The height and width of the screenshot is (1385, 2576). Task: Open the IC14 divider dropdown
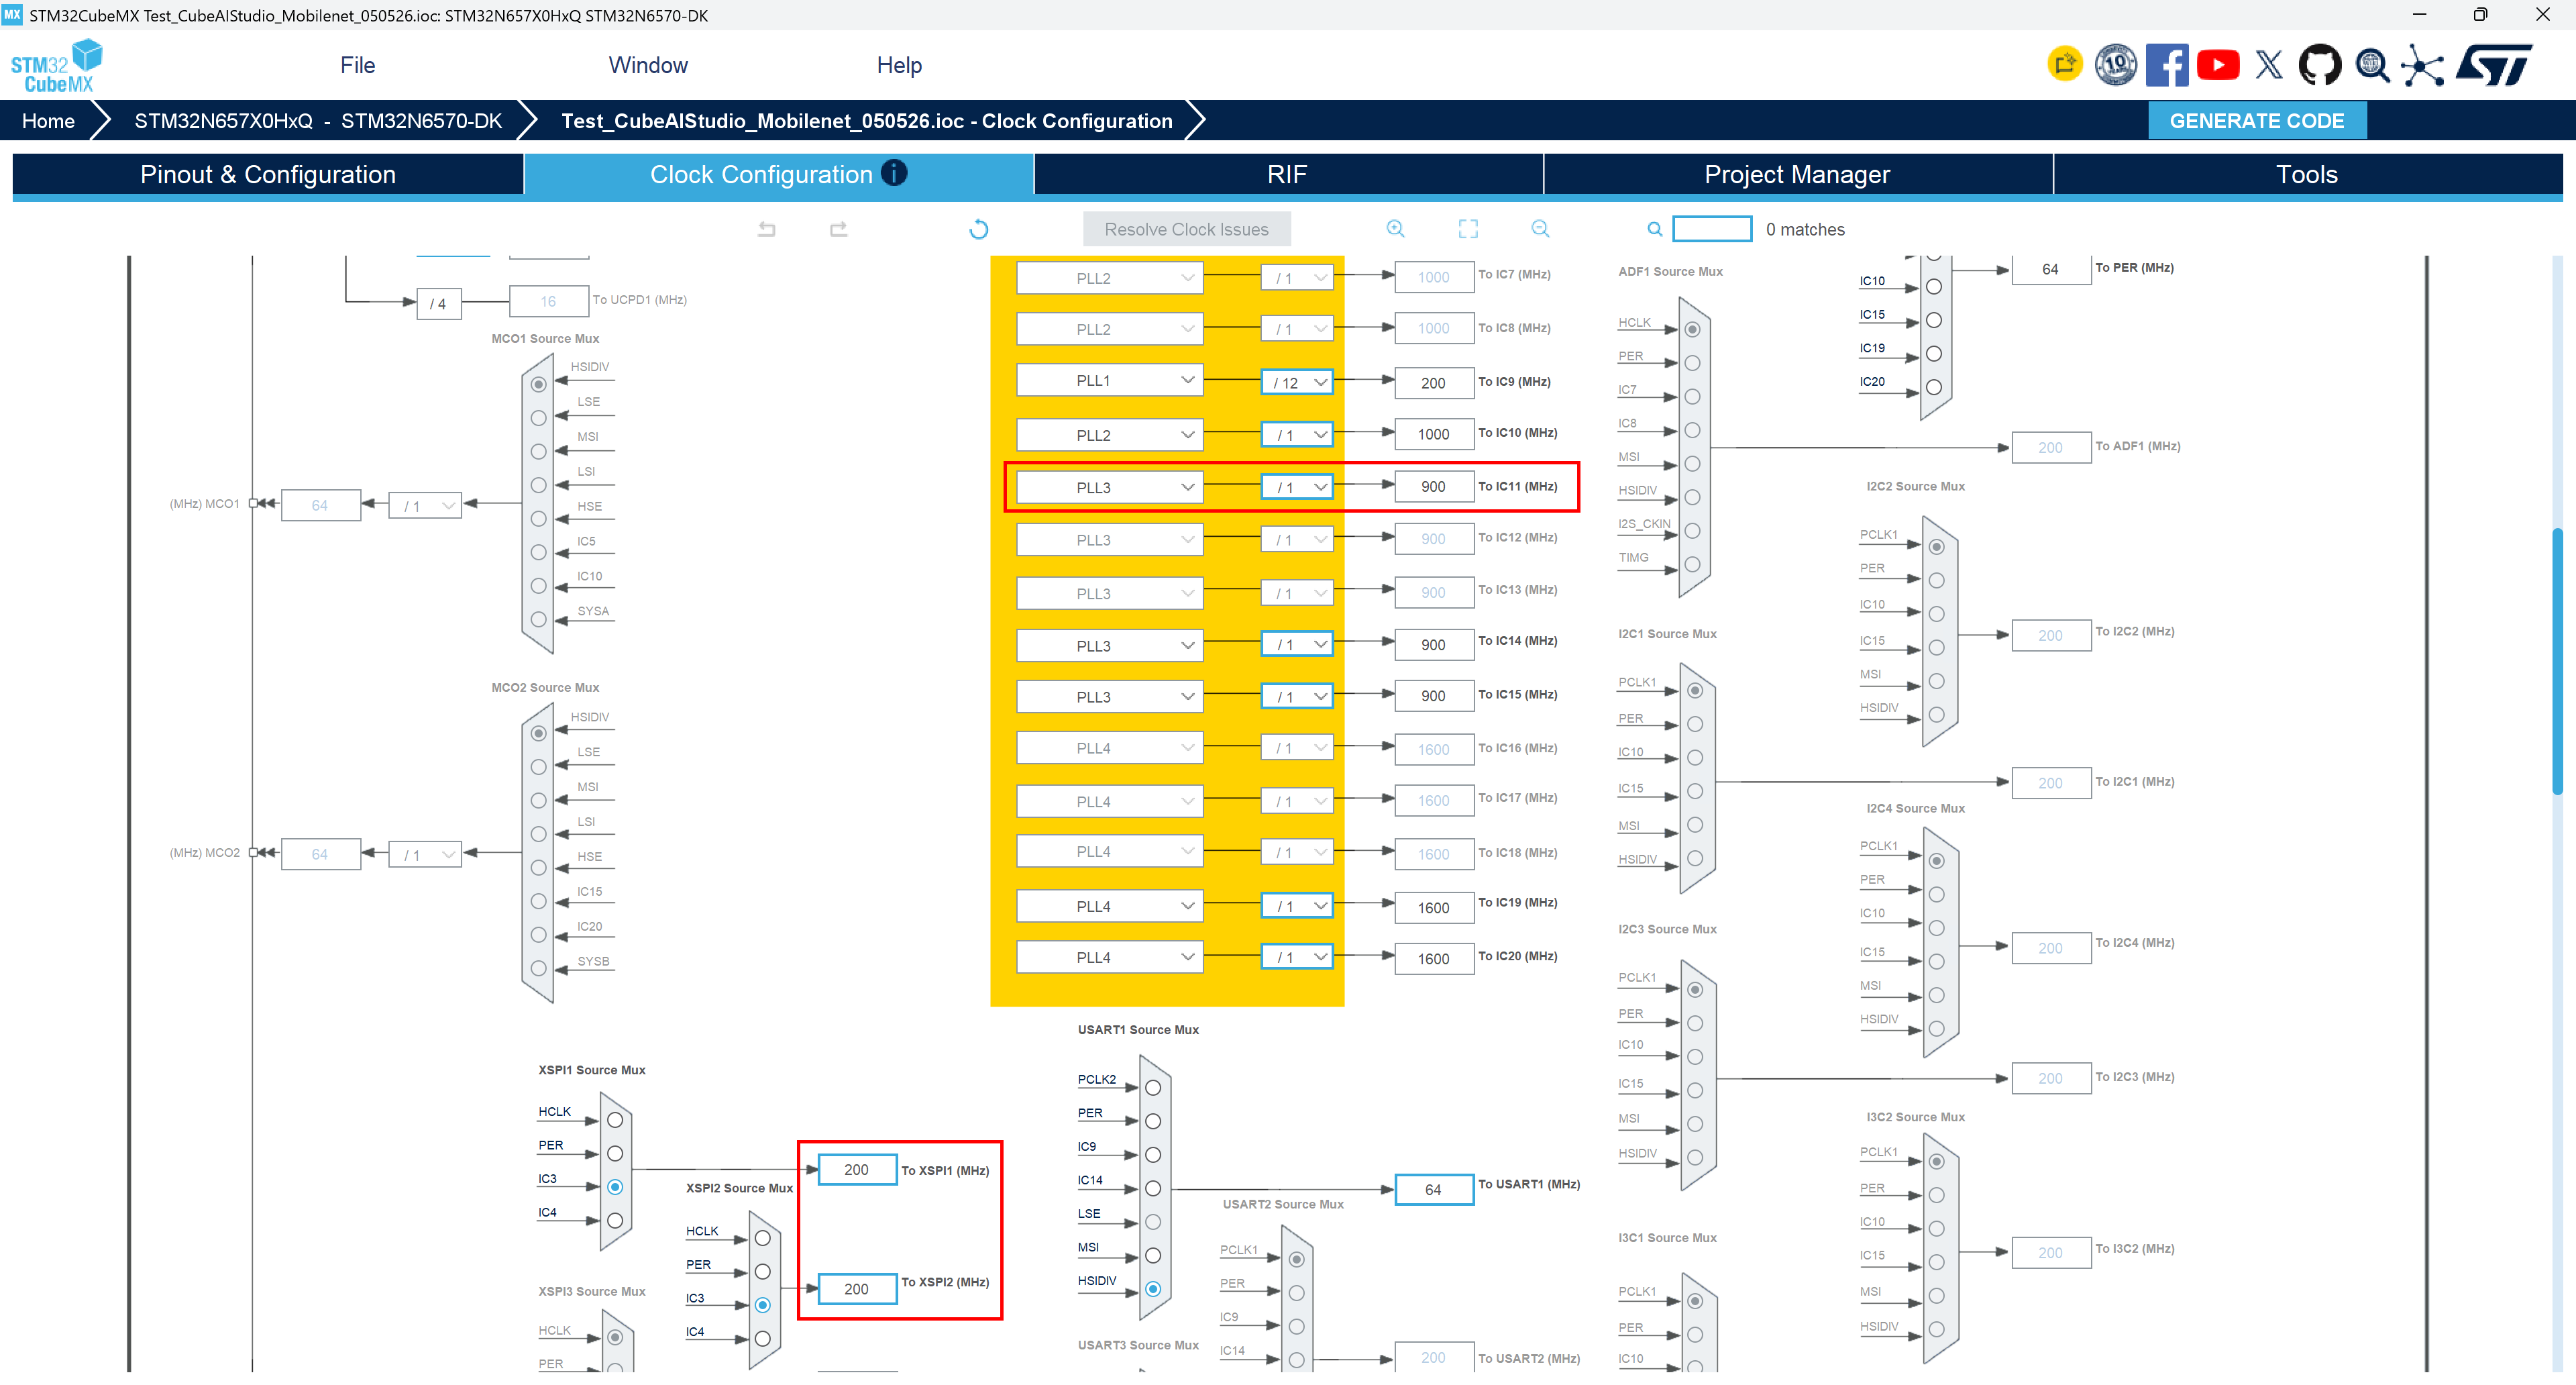click(x=1298, y=645)
